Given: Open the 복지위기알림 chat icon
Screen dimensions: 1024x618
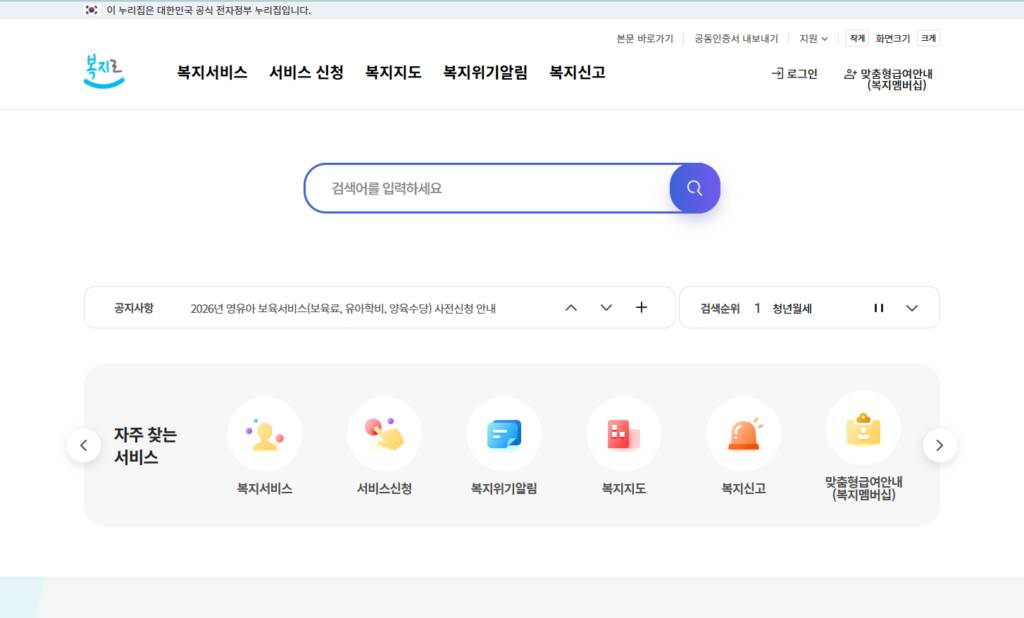Looking at the screenshot, I should [504, 435].
